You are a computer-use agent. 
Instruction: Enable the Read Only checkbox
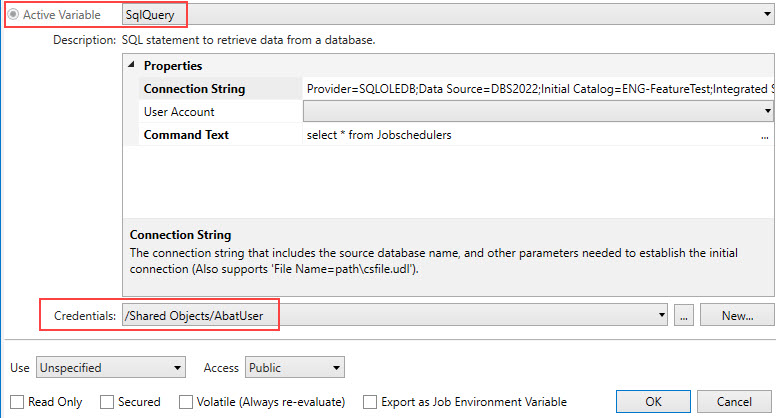(x=17, y=402)
